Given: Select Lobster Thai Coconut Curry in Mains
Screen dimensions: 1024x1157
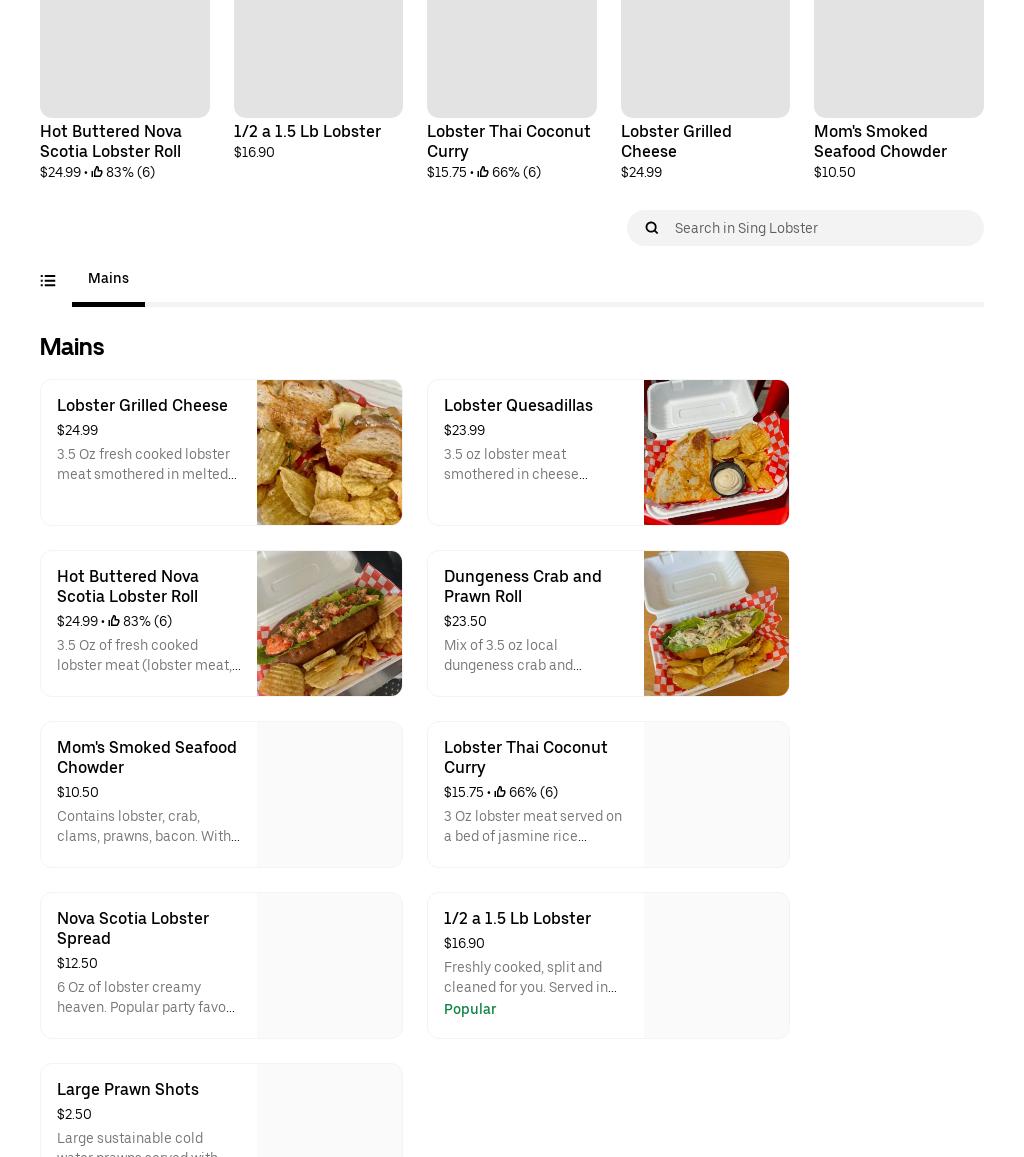Looking at the screenshot, I should (x=525, y=757).
